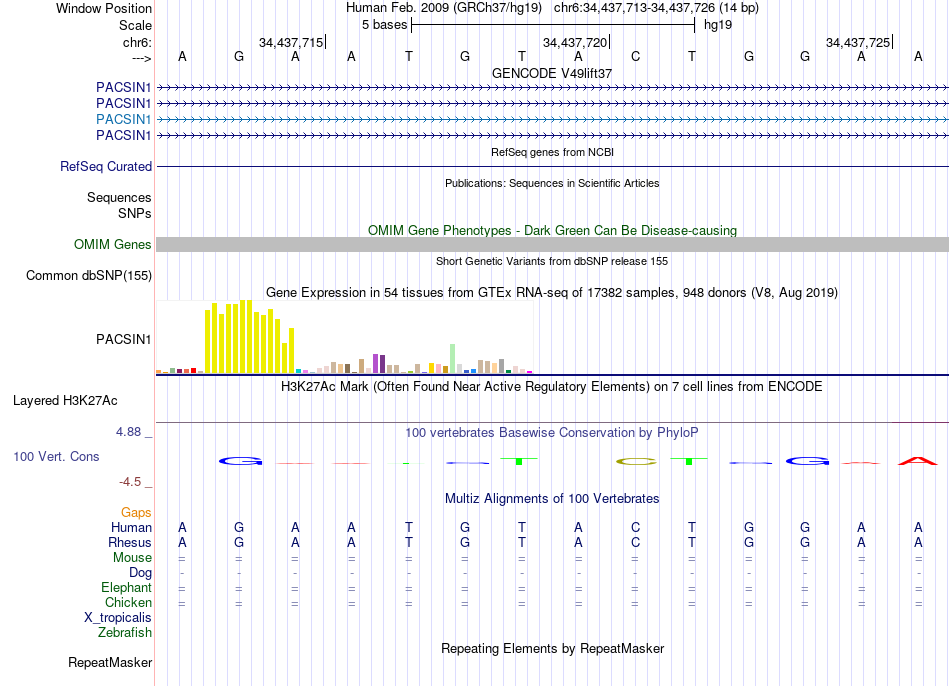Viewport: 950px width, 686px height.
Task: Select the Human alignment row label
Action: [131, 528]
